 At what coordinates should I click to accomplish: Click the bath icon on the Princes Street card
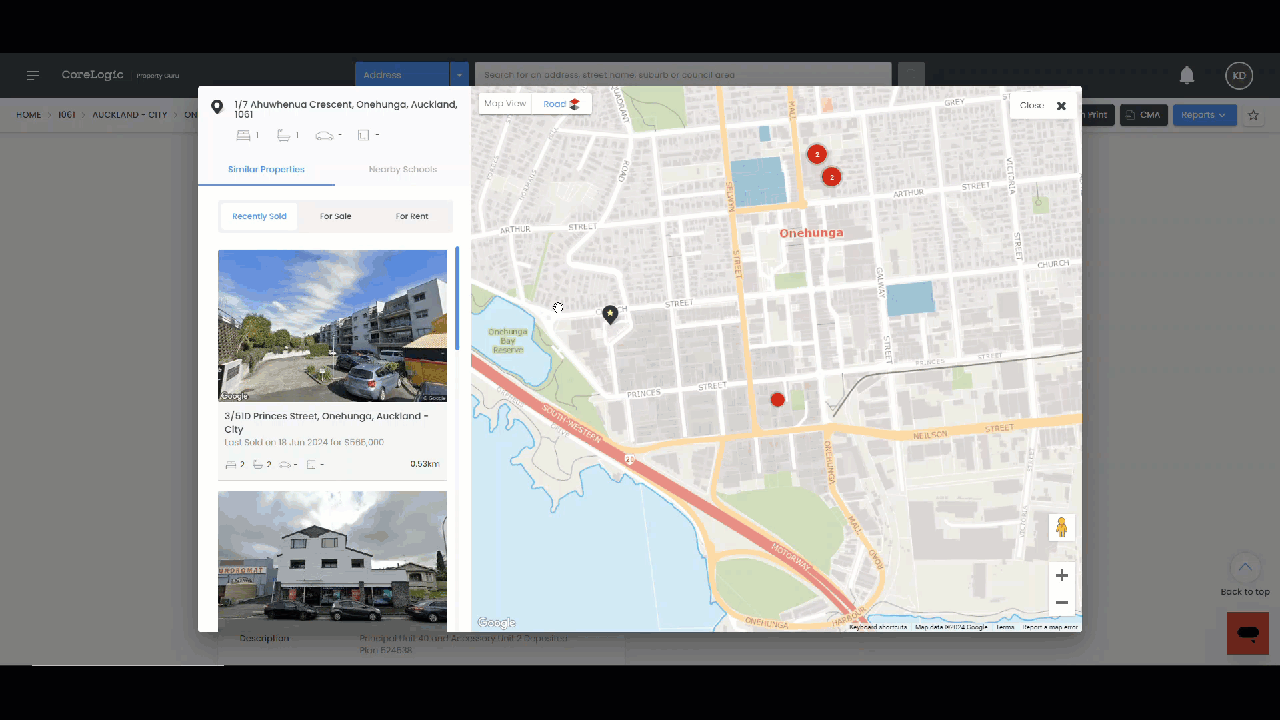click(258, 464)
